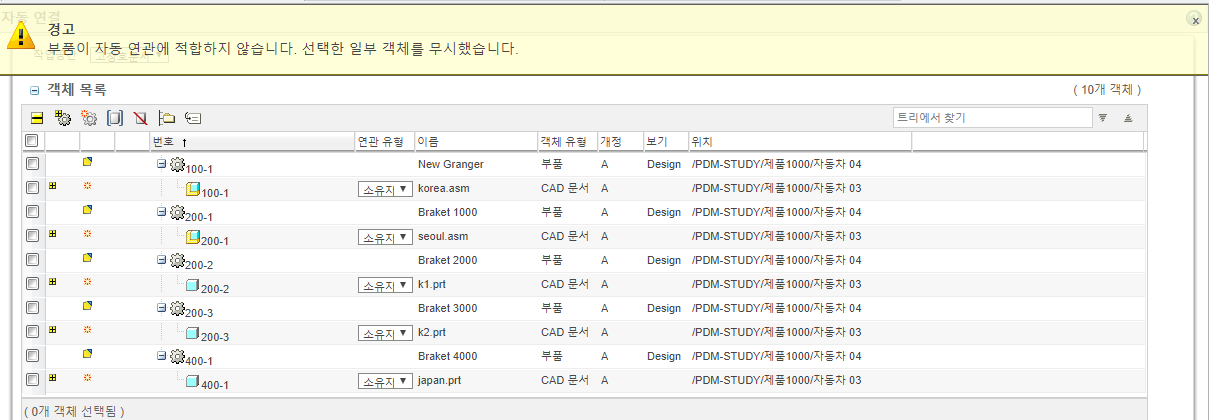The width and height of the screenshot is (1209, 420).
Task: Click the gear icon of part 100-1
Action: (178, 164)
